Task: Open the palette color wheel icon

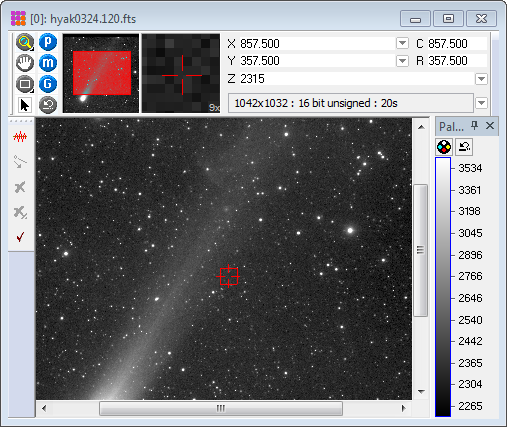Action: point(444,147)
